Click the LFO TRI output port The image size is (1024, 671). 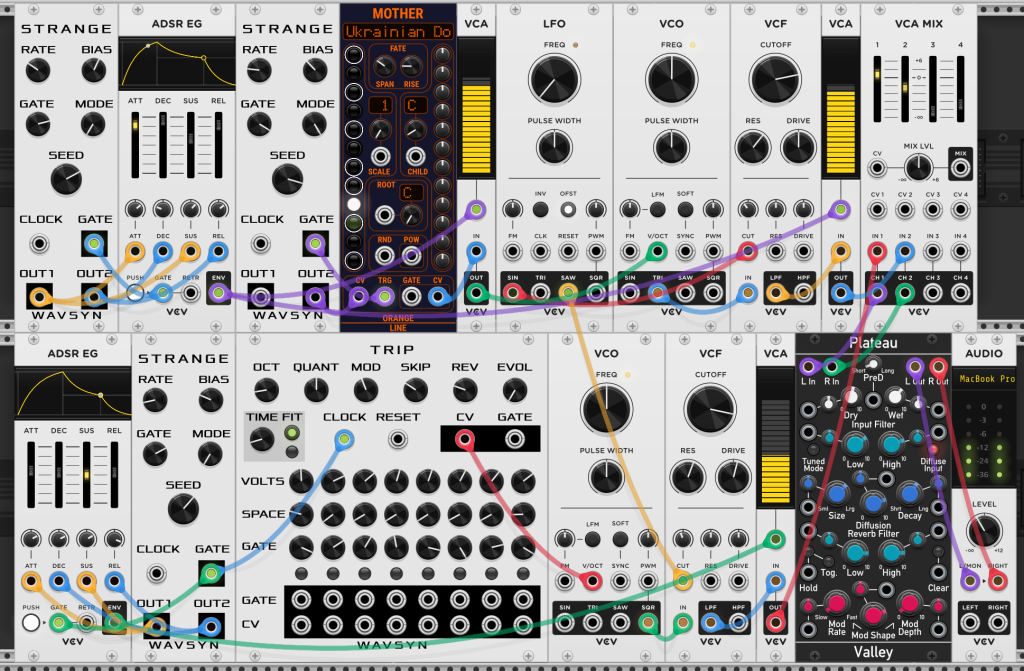click(x=540, y=293)
